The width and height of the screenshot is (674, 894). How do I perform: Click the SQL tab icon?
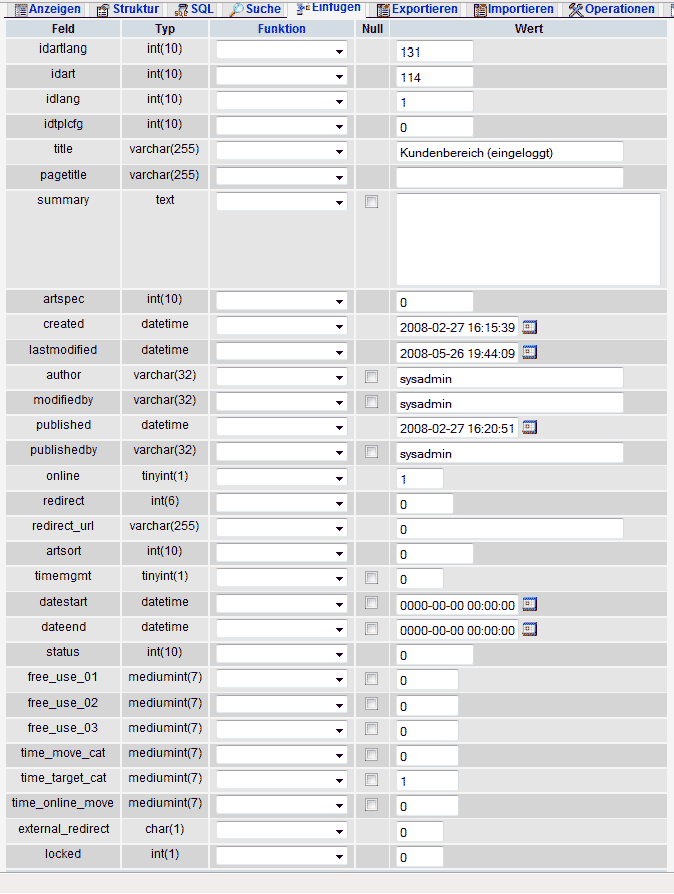click(181, 10)
